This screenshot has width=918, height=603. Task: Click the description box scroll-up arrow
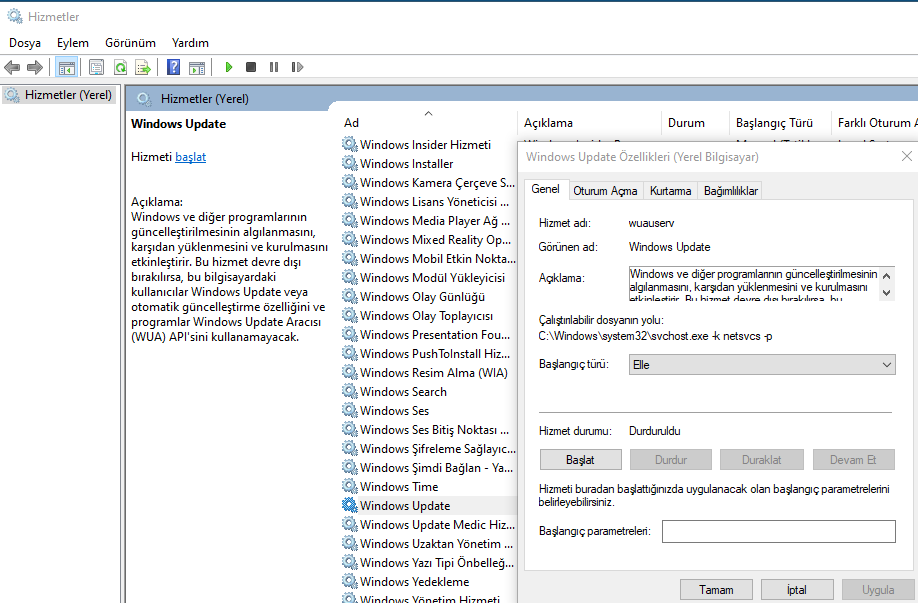(x=886, y=276)
